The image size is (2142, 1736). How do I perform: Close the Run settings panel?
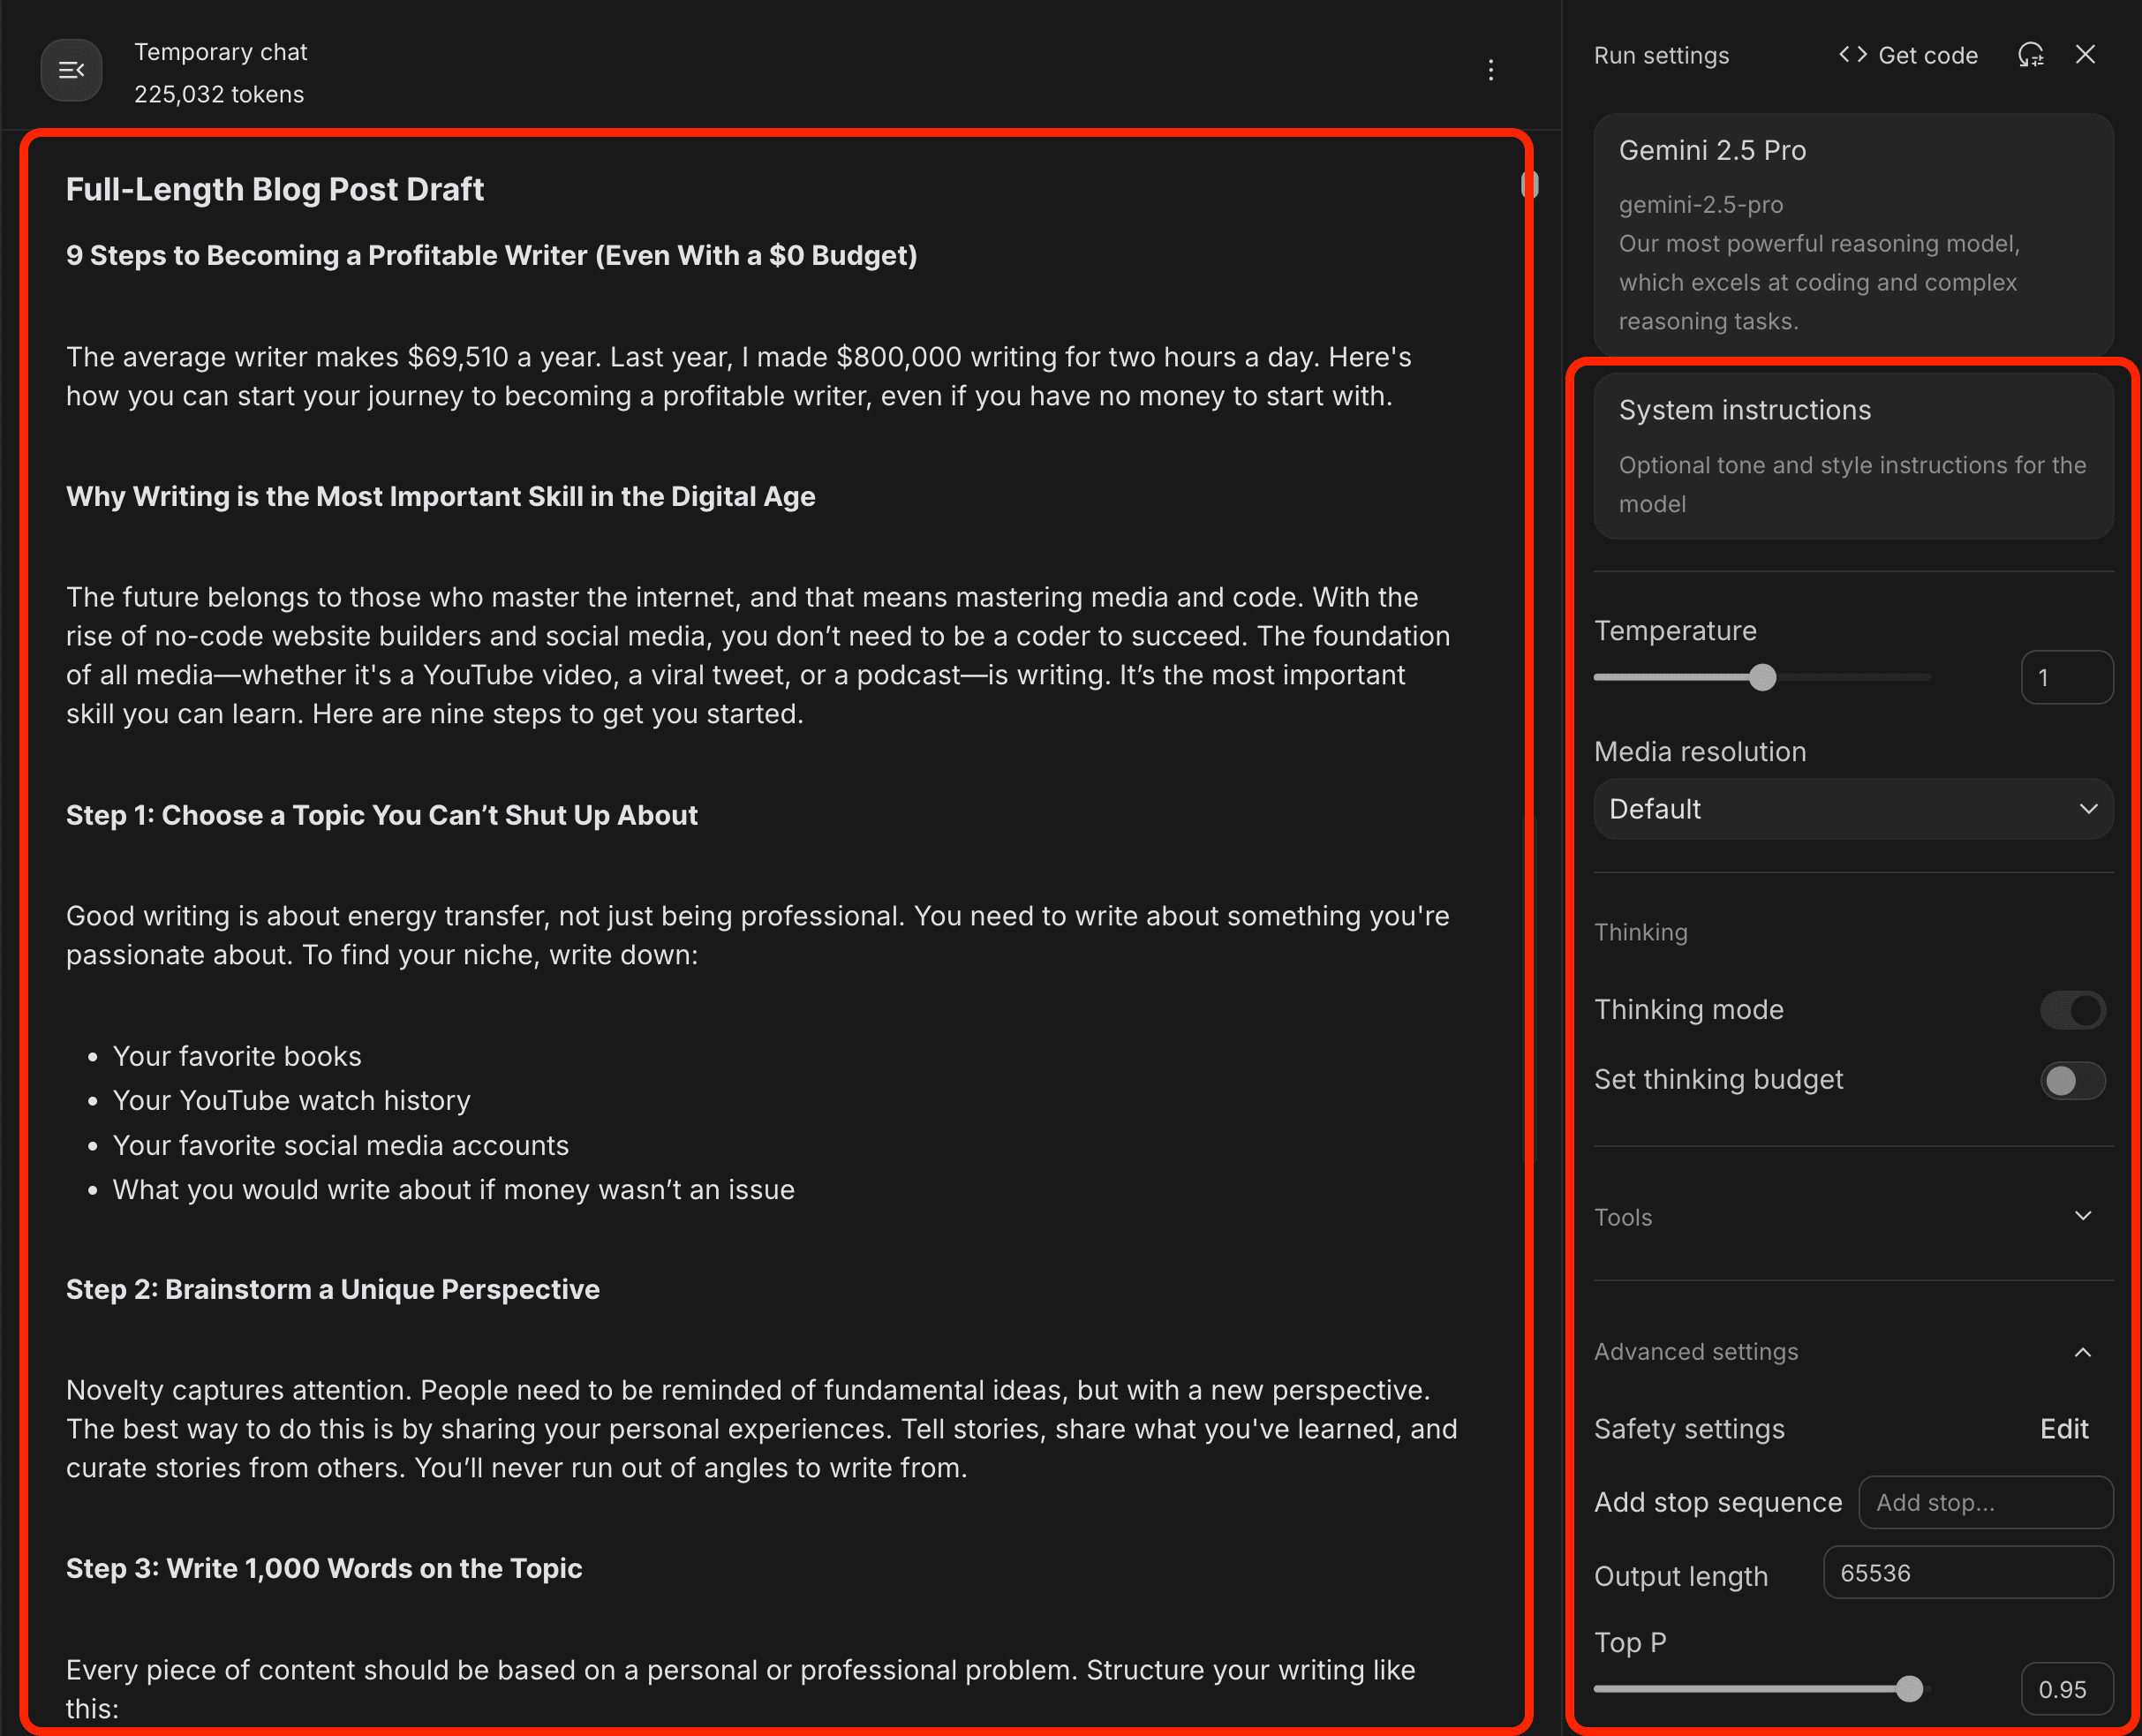(x=2085, y=55)
